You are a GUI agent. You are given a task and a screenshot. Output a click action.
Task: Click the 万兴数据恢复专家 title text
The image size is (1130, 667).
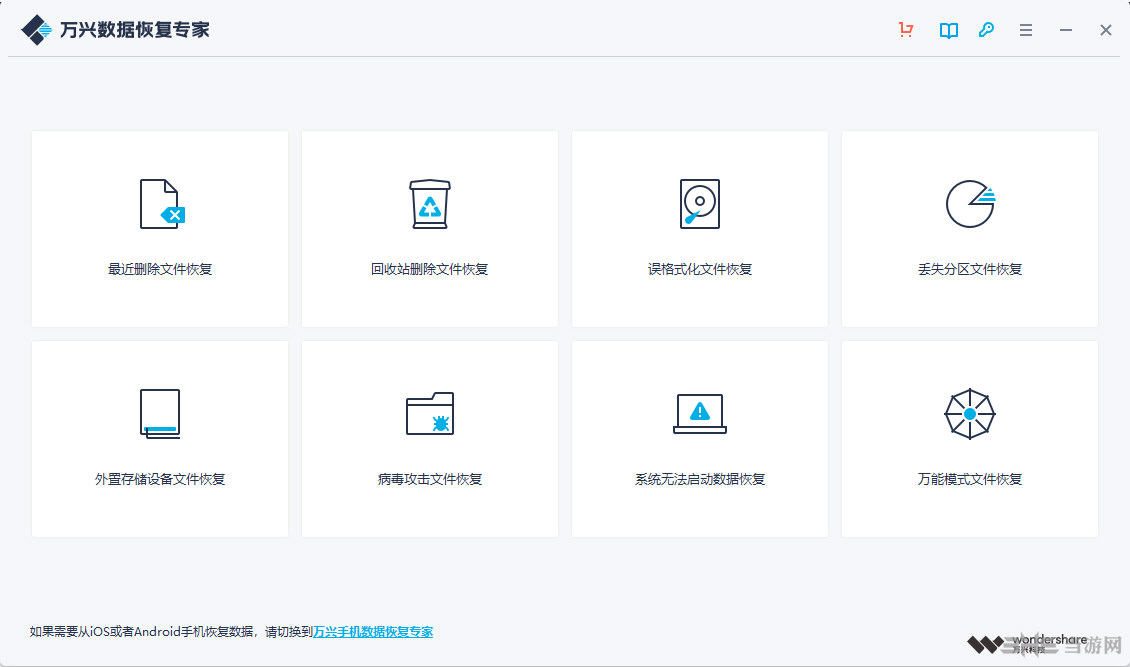tap(135, 30)
